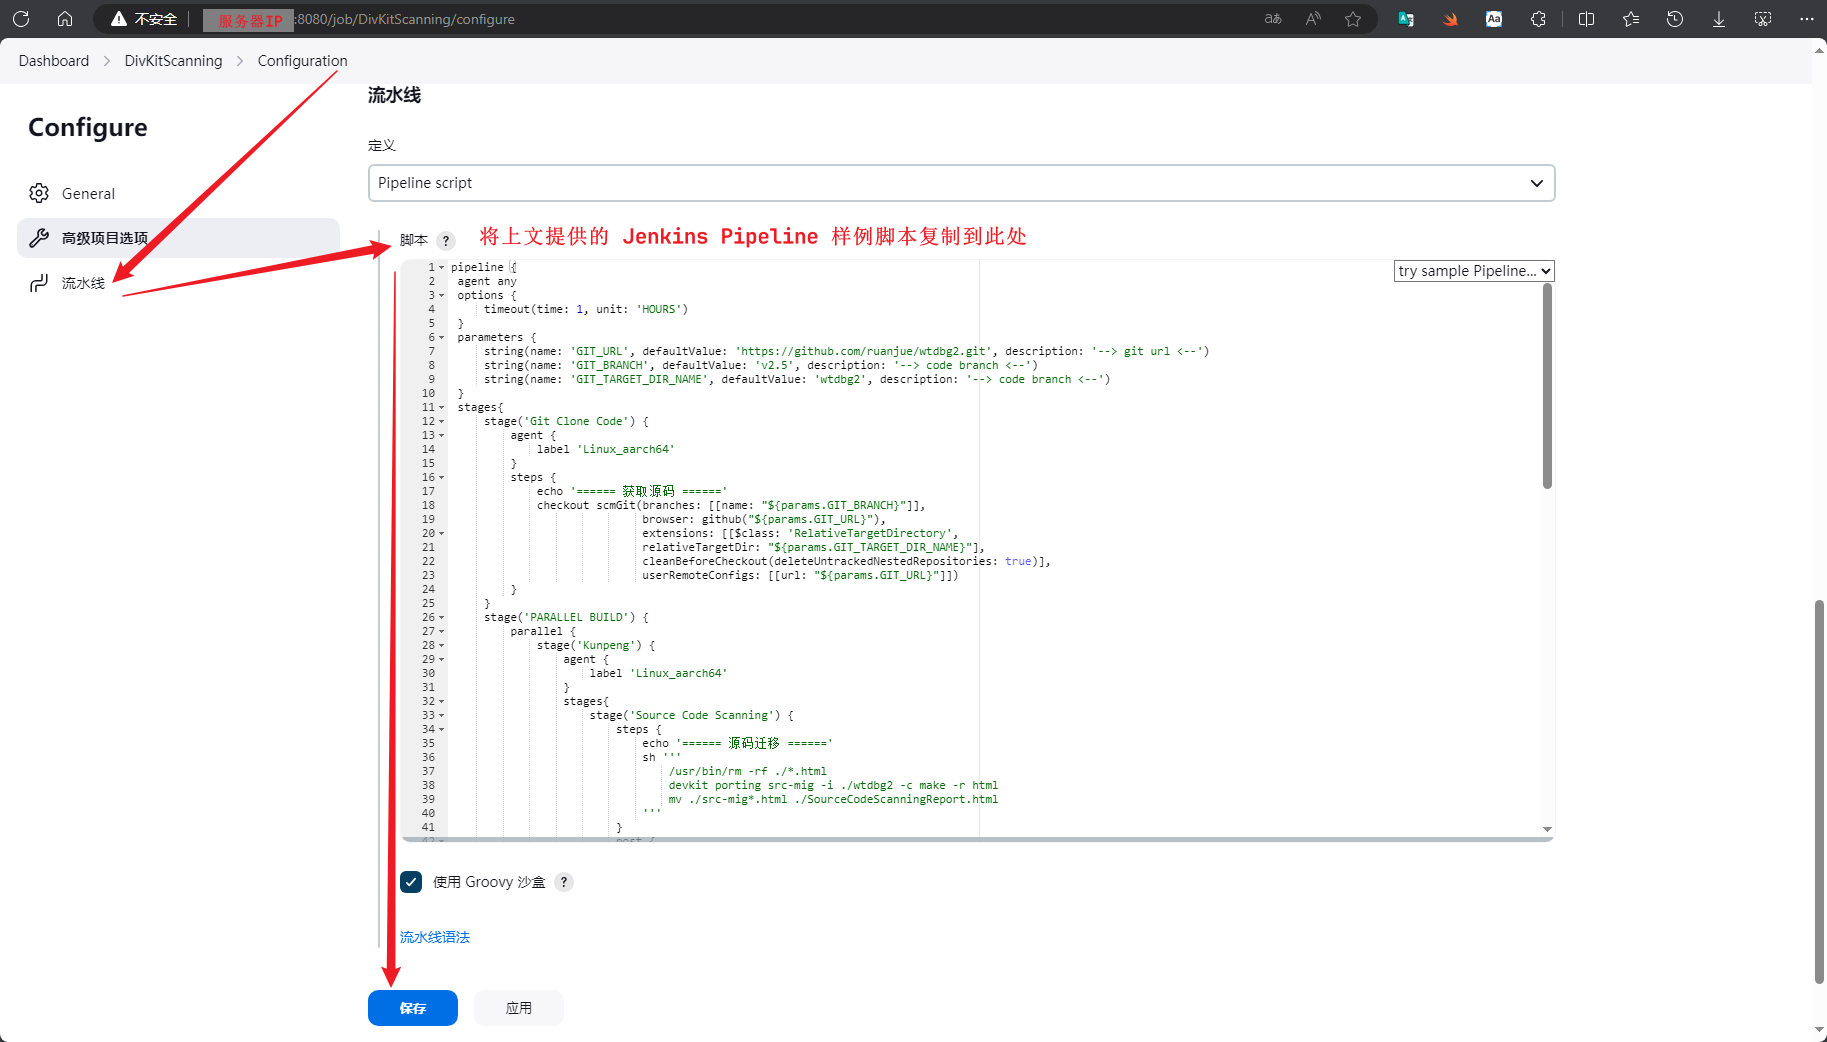Click the cleanBeforeCheckout line 22
Image resolution: width=1827 pixels, height=1042 pixels.
[846, 562]
